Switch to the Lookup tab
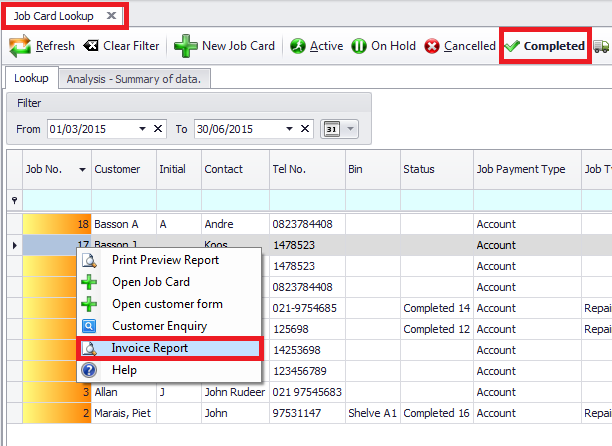This screenshot has width=612, height=446. [x=32, y=78]
